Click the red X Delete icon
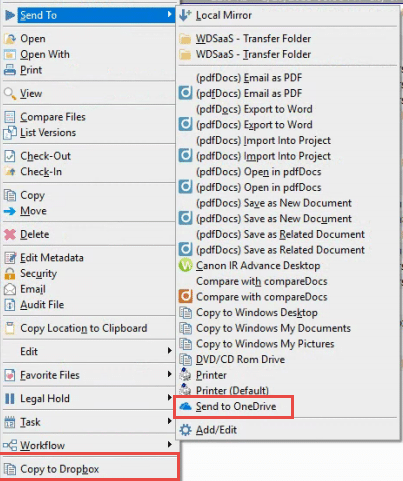 click(10, 234)
